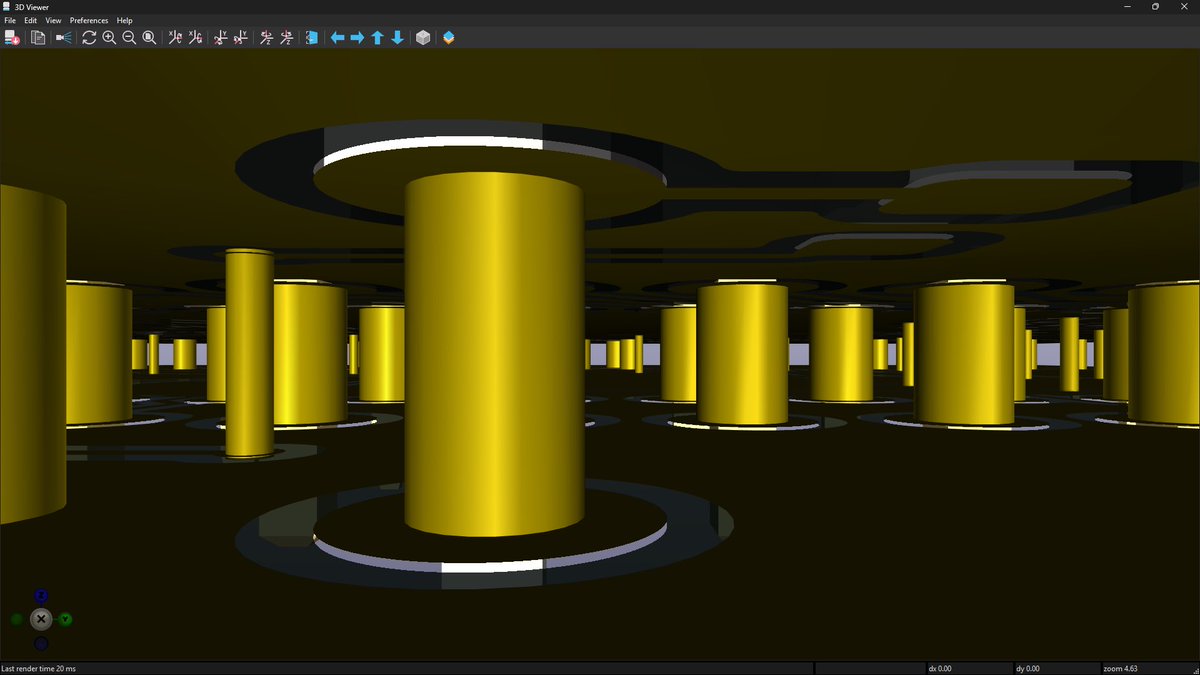Viewport: 1200px width, 675px height.
Task: Toggle the Appearance Manager layers icon
Action: tap(449, 38)
